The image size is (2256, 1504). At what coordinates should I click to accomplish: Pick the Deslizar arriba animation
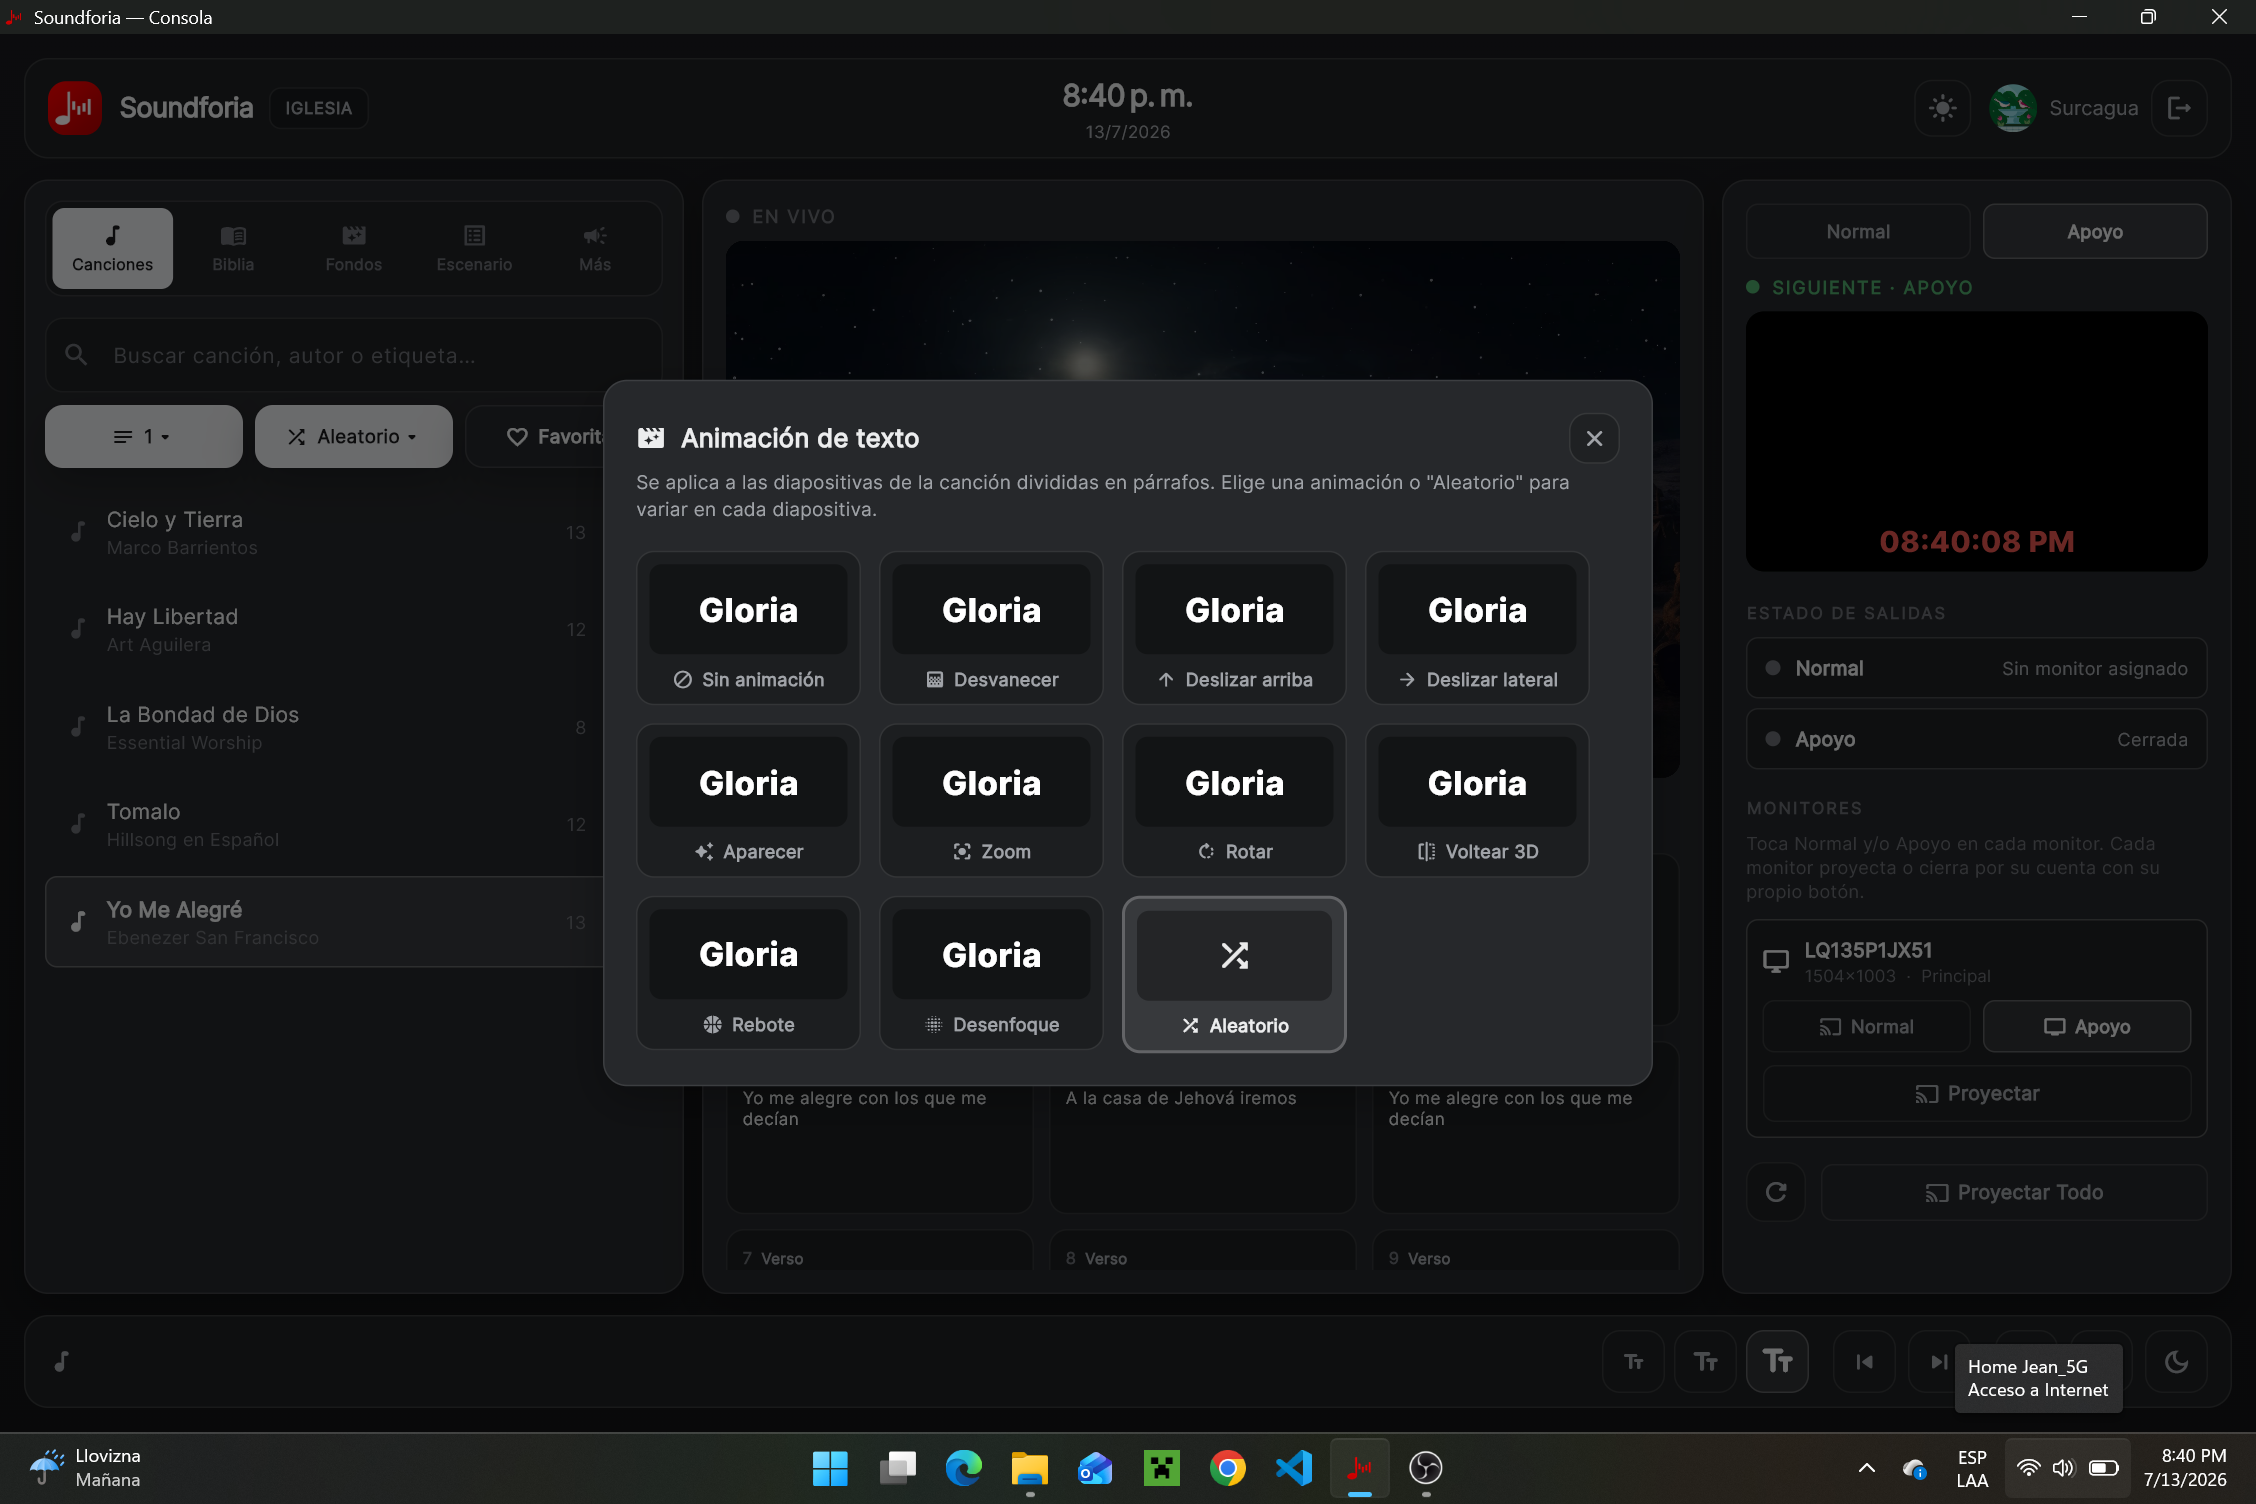[1234, 628]
